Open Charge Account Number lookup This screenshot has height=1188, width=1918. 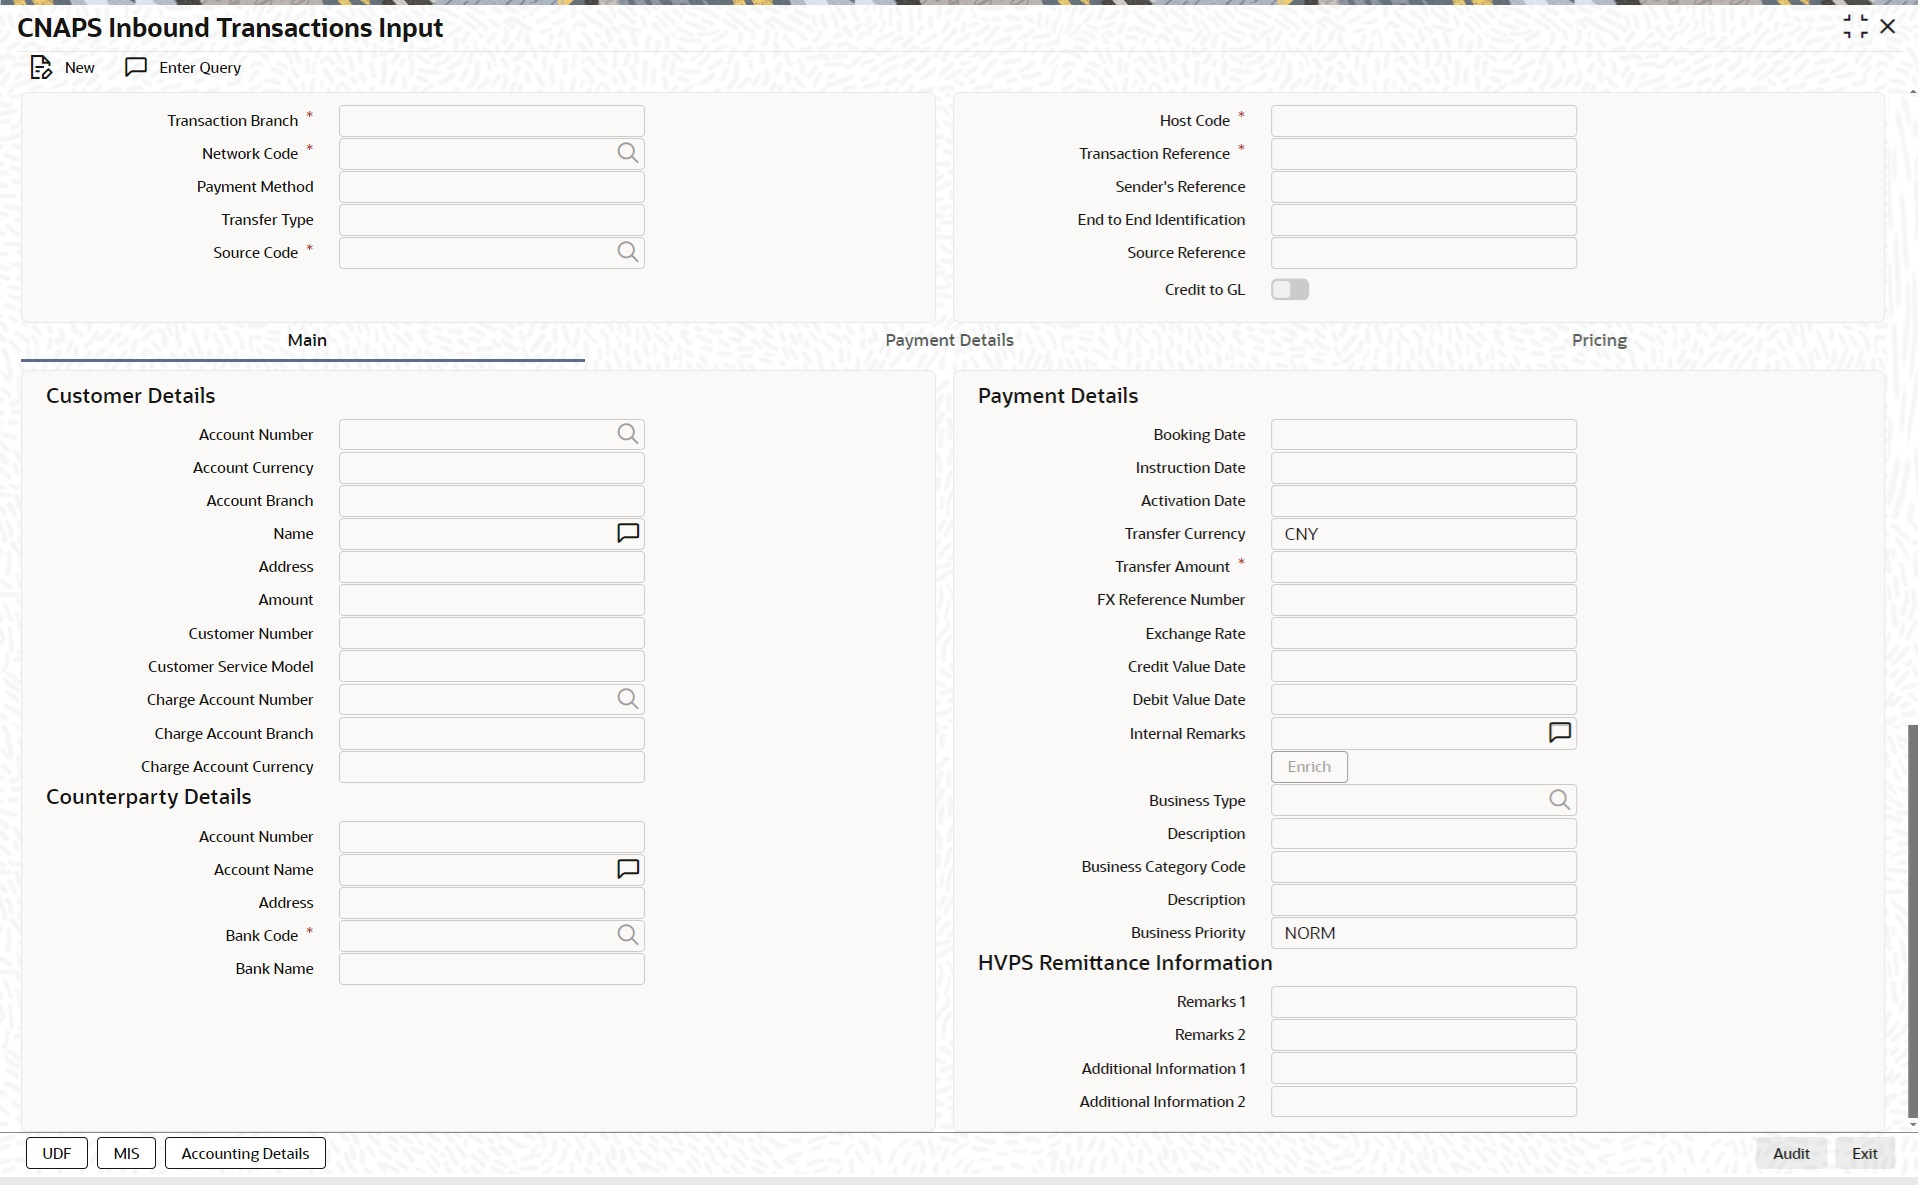tap(627, 699)
